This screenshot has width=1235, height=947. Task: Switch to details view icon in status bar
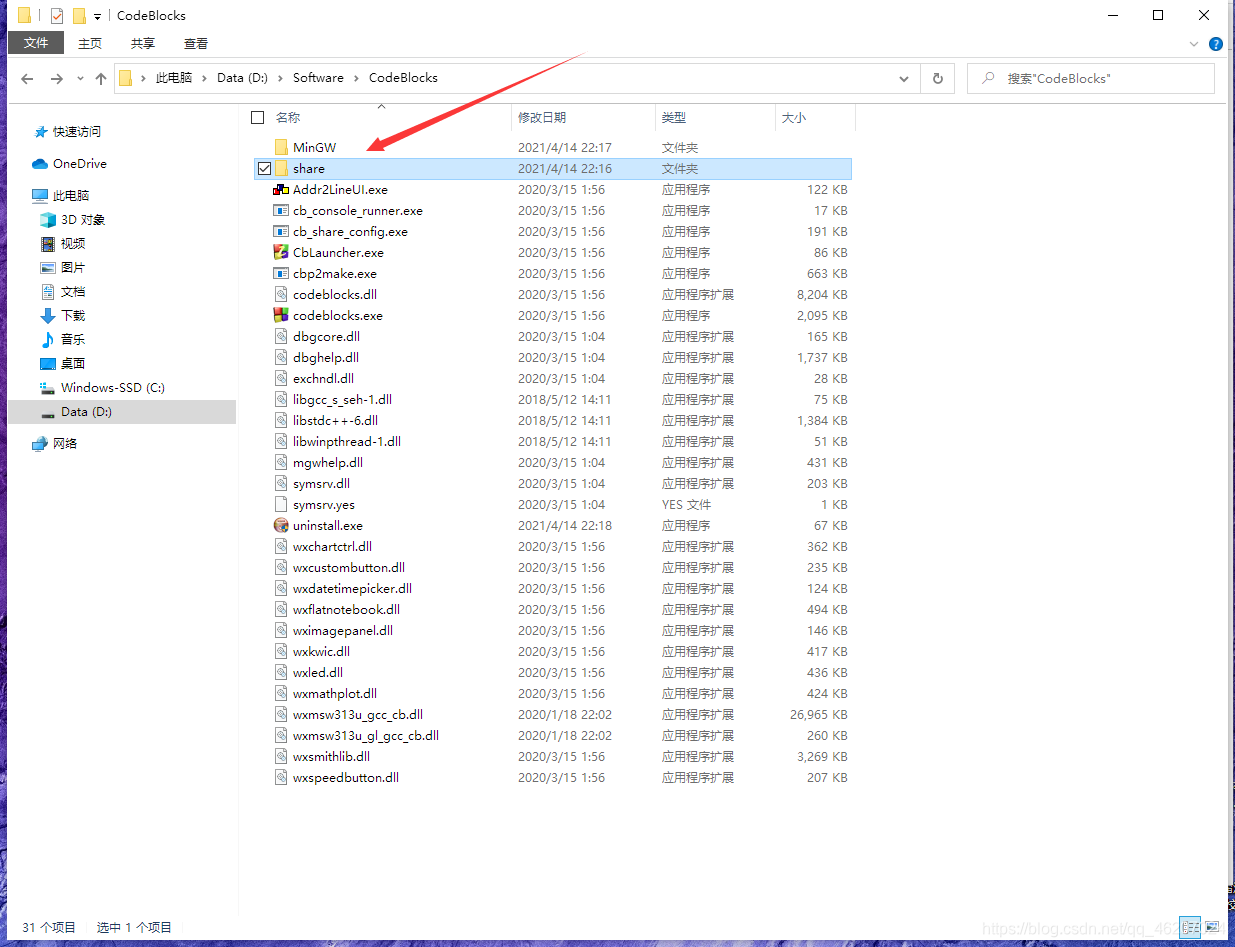[1190, 927]
